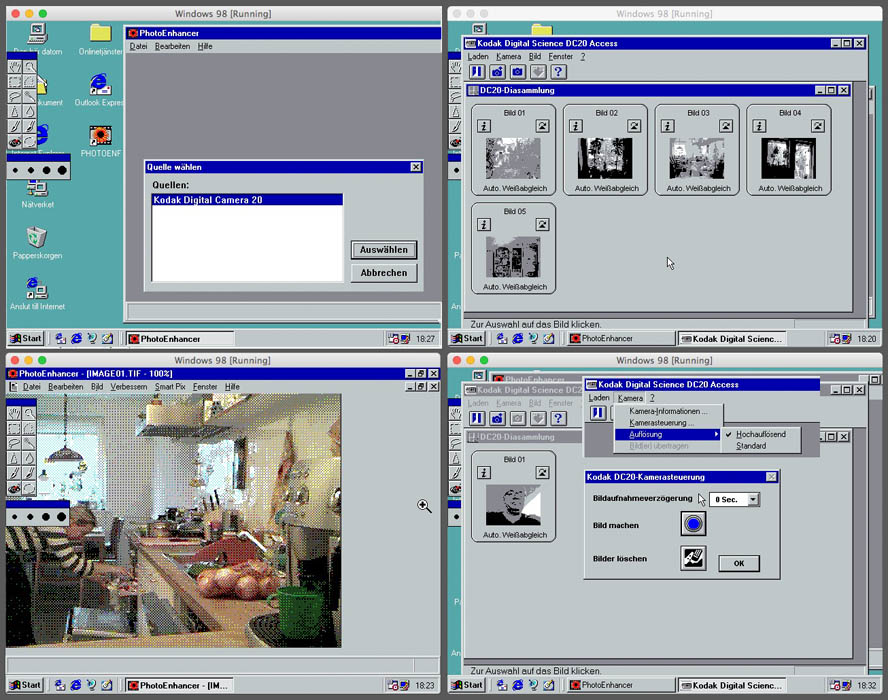The width and height of the screenshot is (888, 700).
Task: Open the Anslut till Internet desktop icon
Action: pos(37,294)
